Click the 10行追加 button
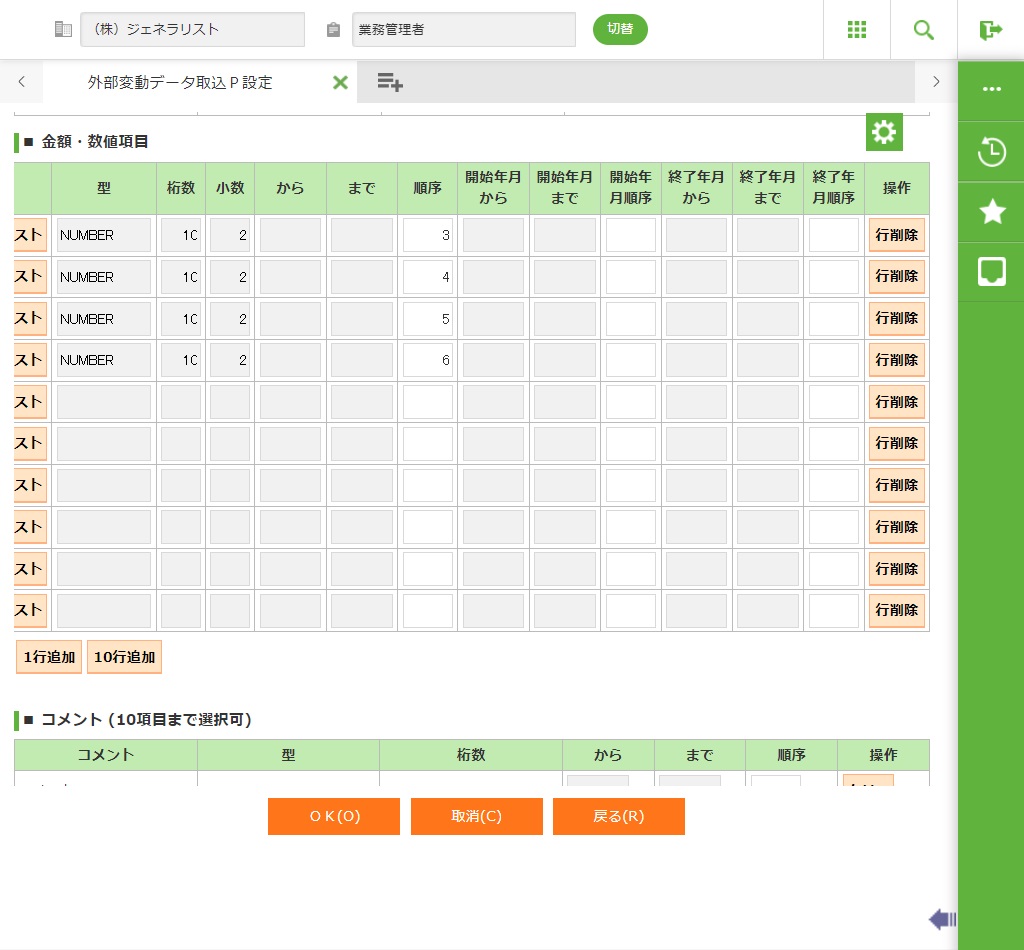The image size is (1024, 950). pos(124,657)
